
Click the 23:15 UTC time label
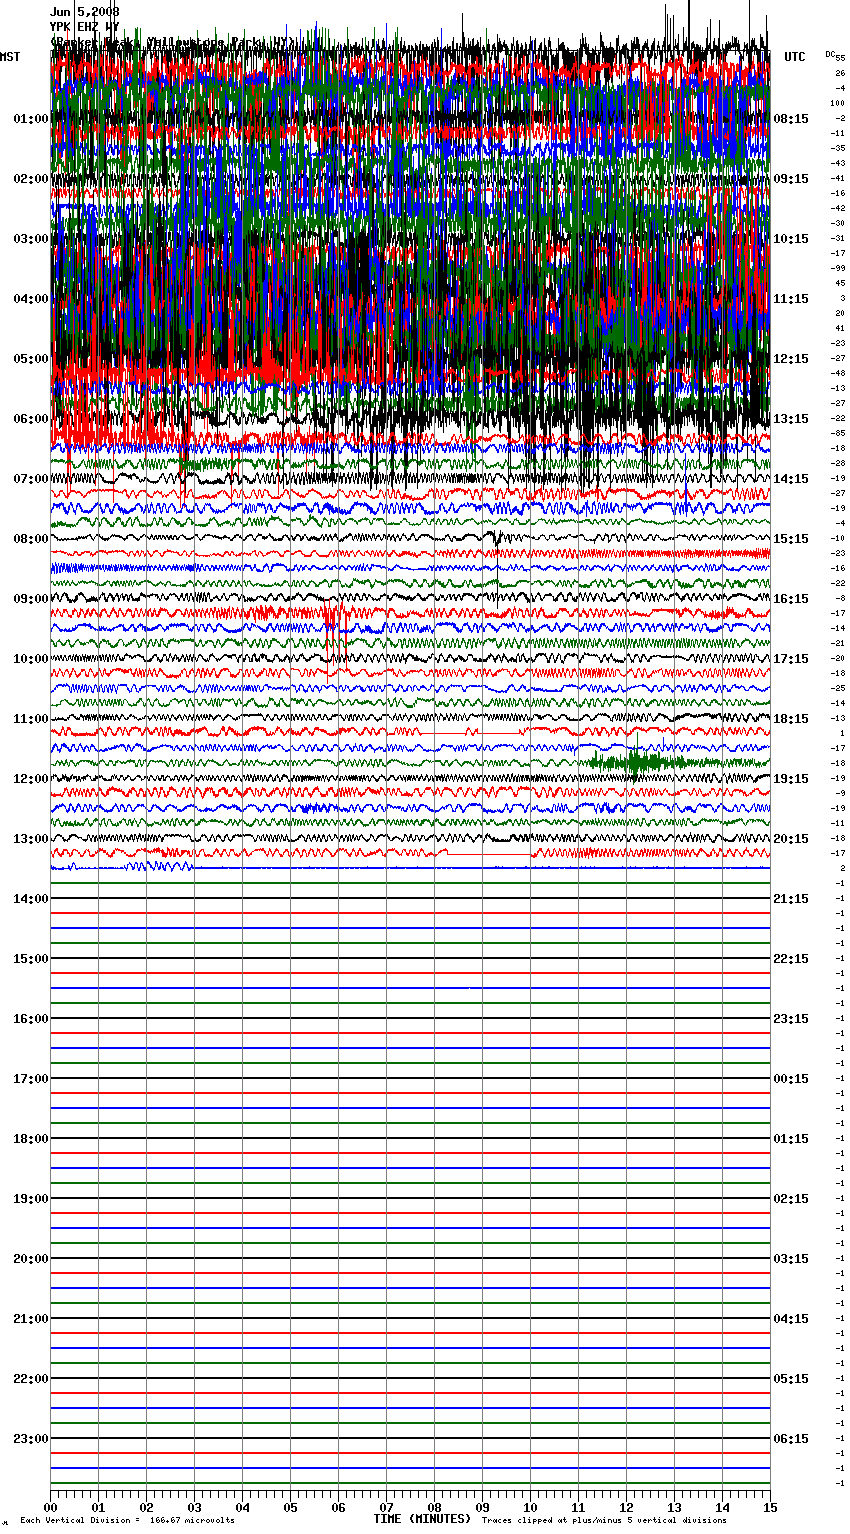pyautogui.click(x=791, y=1019)
